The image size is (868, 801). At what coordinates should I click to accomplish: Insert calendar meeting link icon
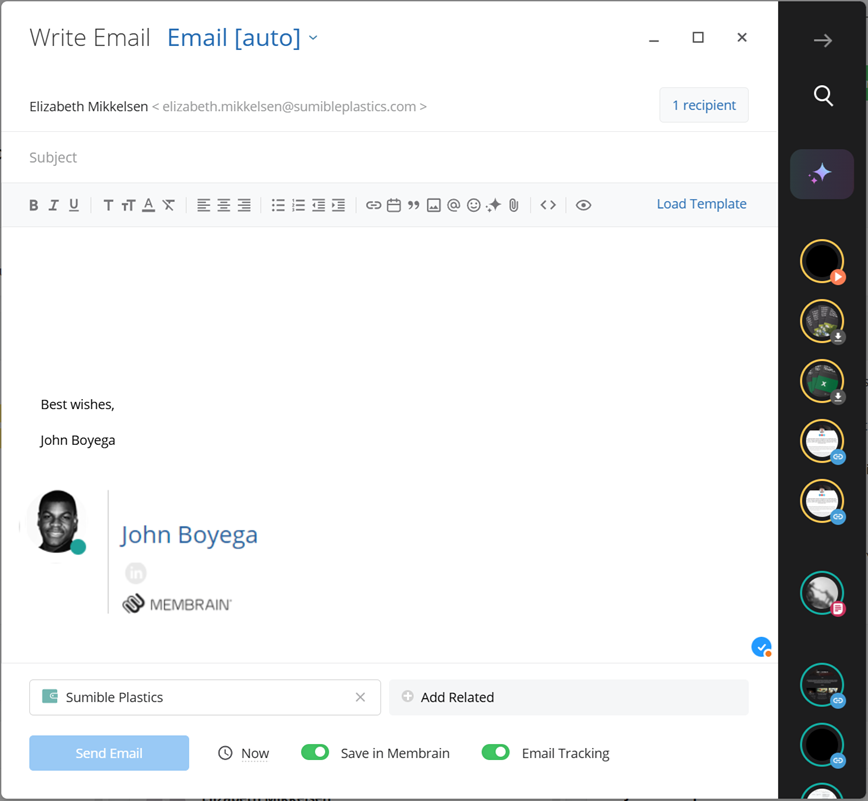click(x=394, y=205)
